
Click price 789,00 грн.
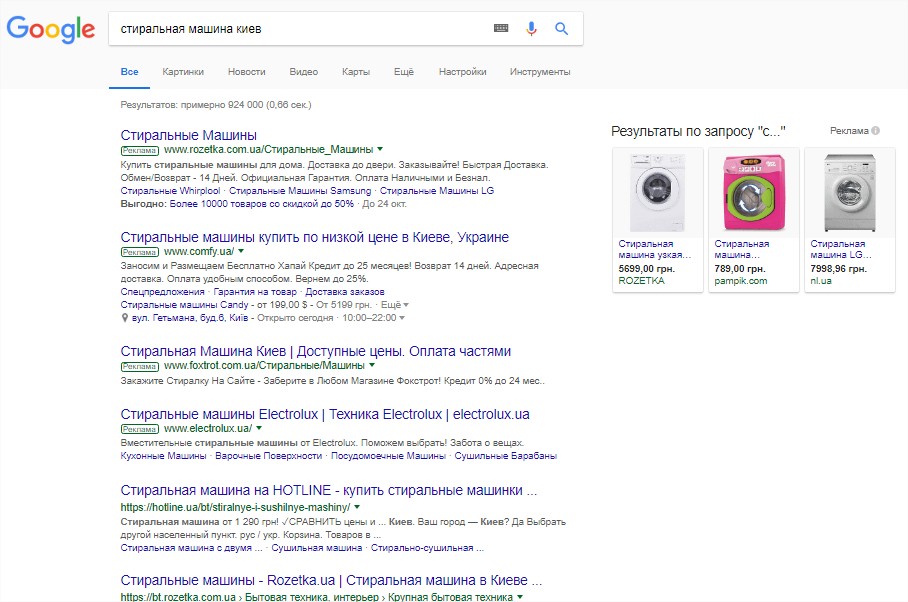click(739, 269)
